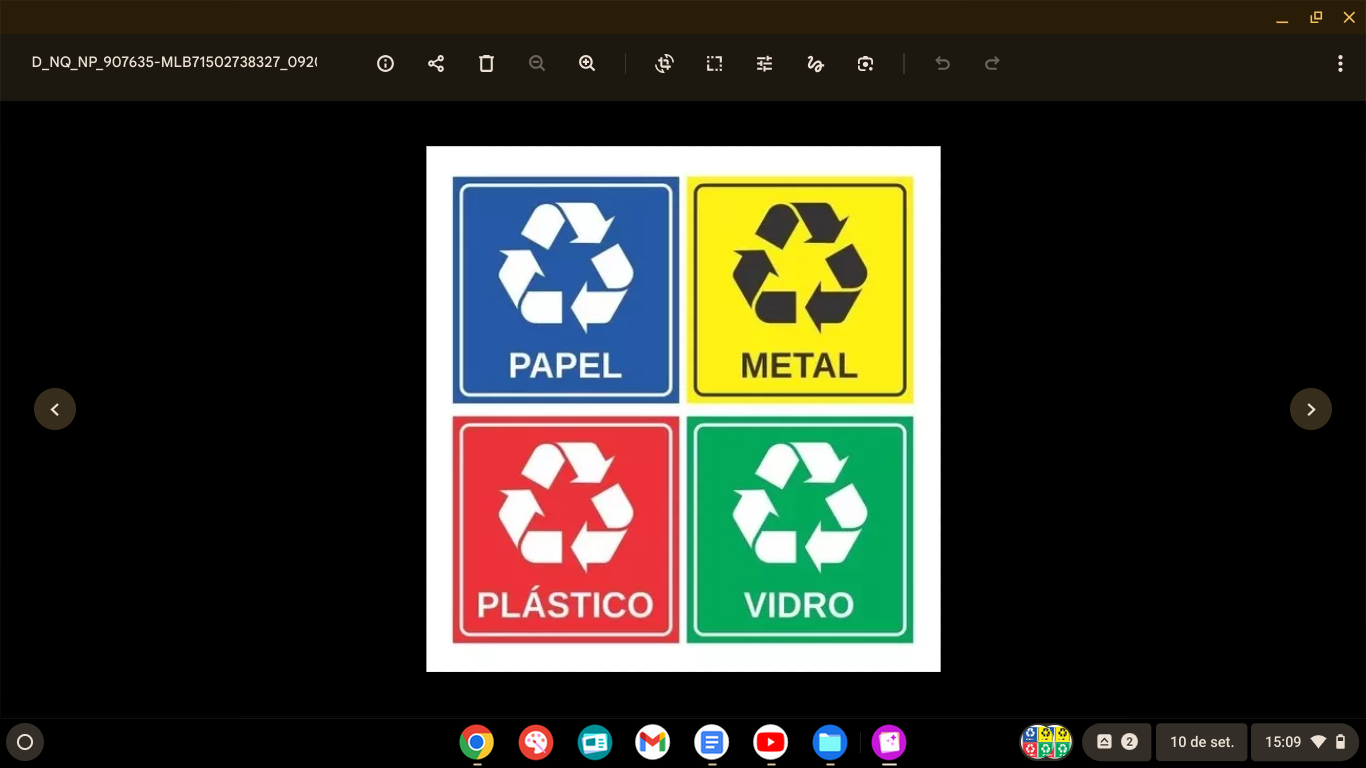The image size is (1366, 768).
Task: Delete the image with the trash icon
Action: click(x=486, y=64)
